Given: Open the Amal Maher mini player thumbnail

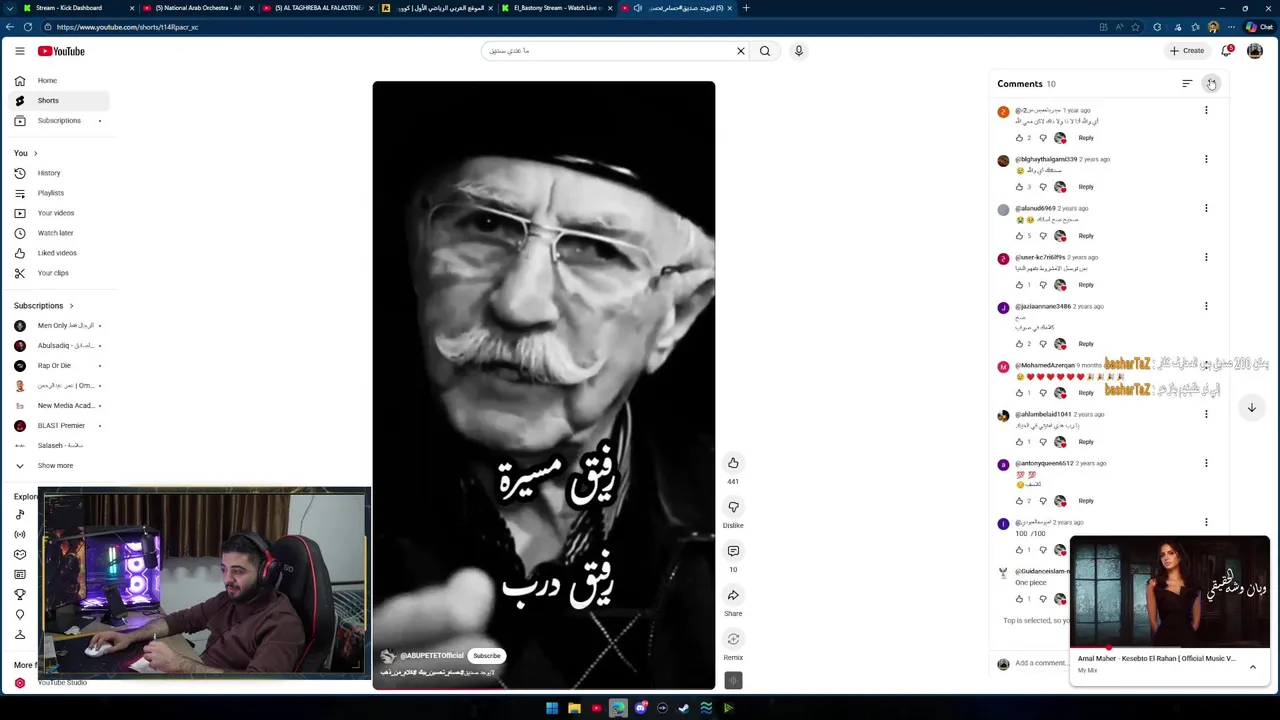Looking at the screenshot, I should 1169,592.
